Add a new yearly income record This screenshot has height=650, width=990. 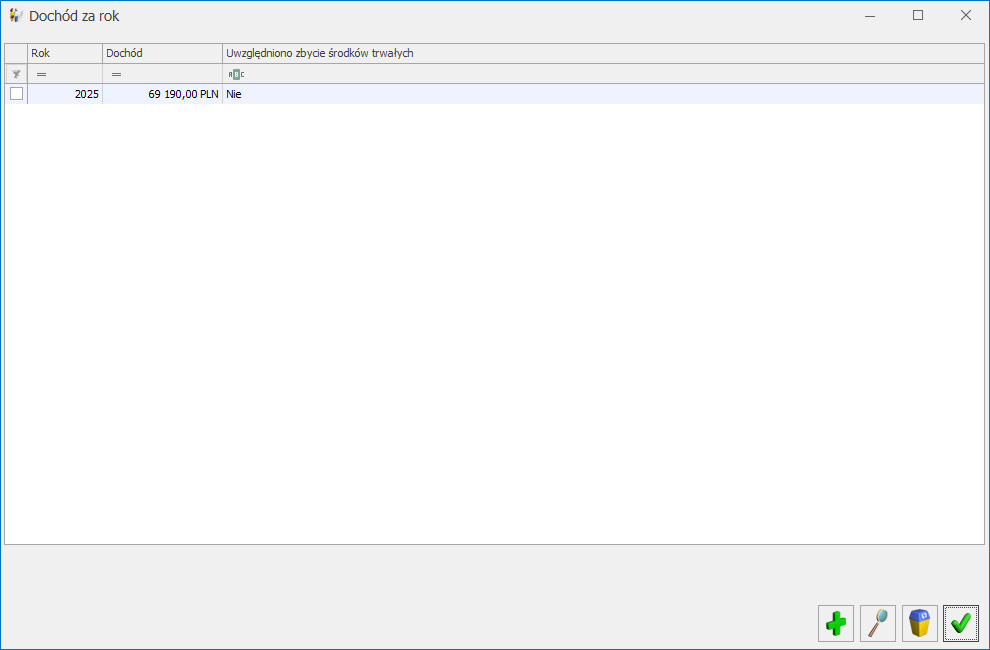point(835,623)
